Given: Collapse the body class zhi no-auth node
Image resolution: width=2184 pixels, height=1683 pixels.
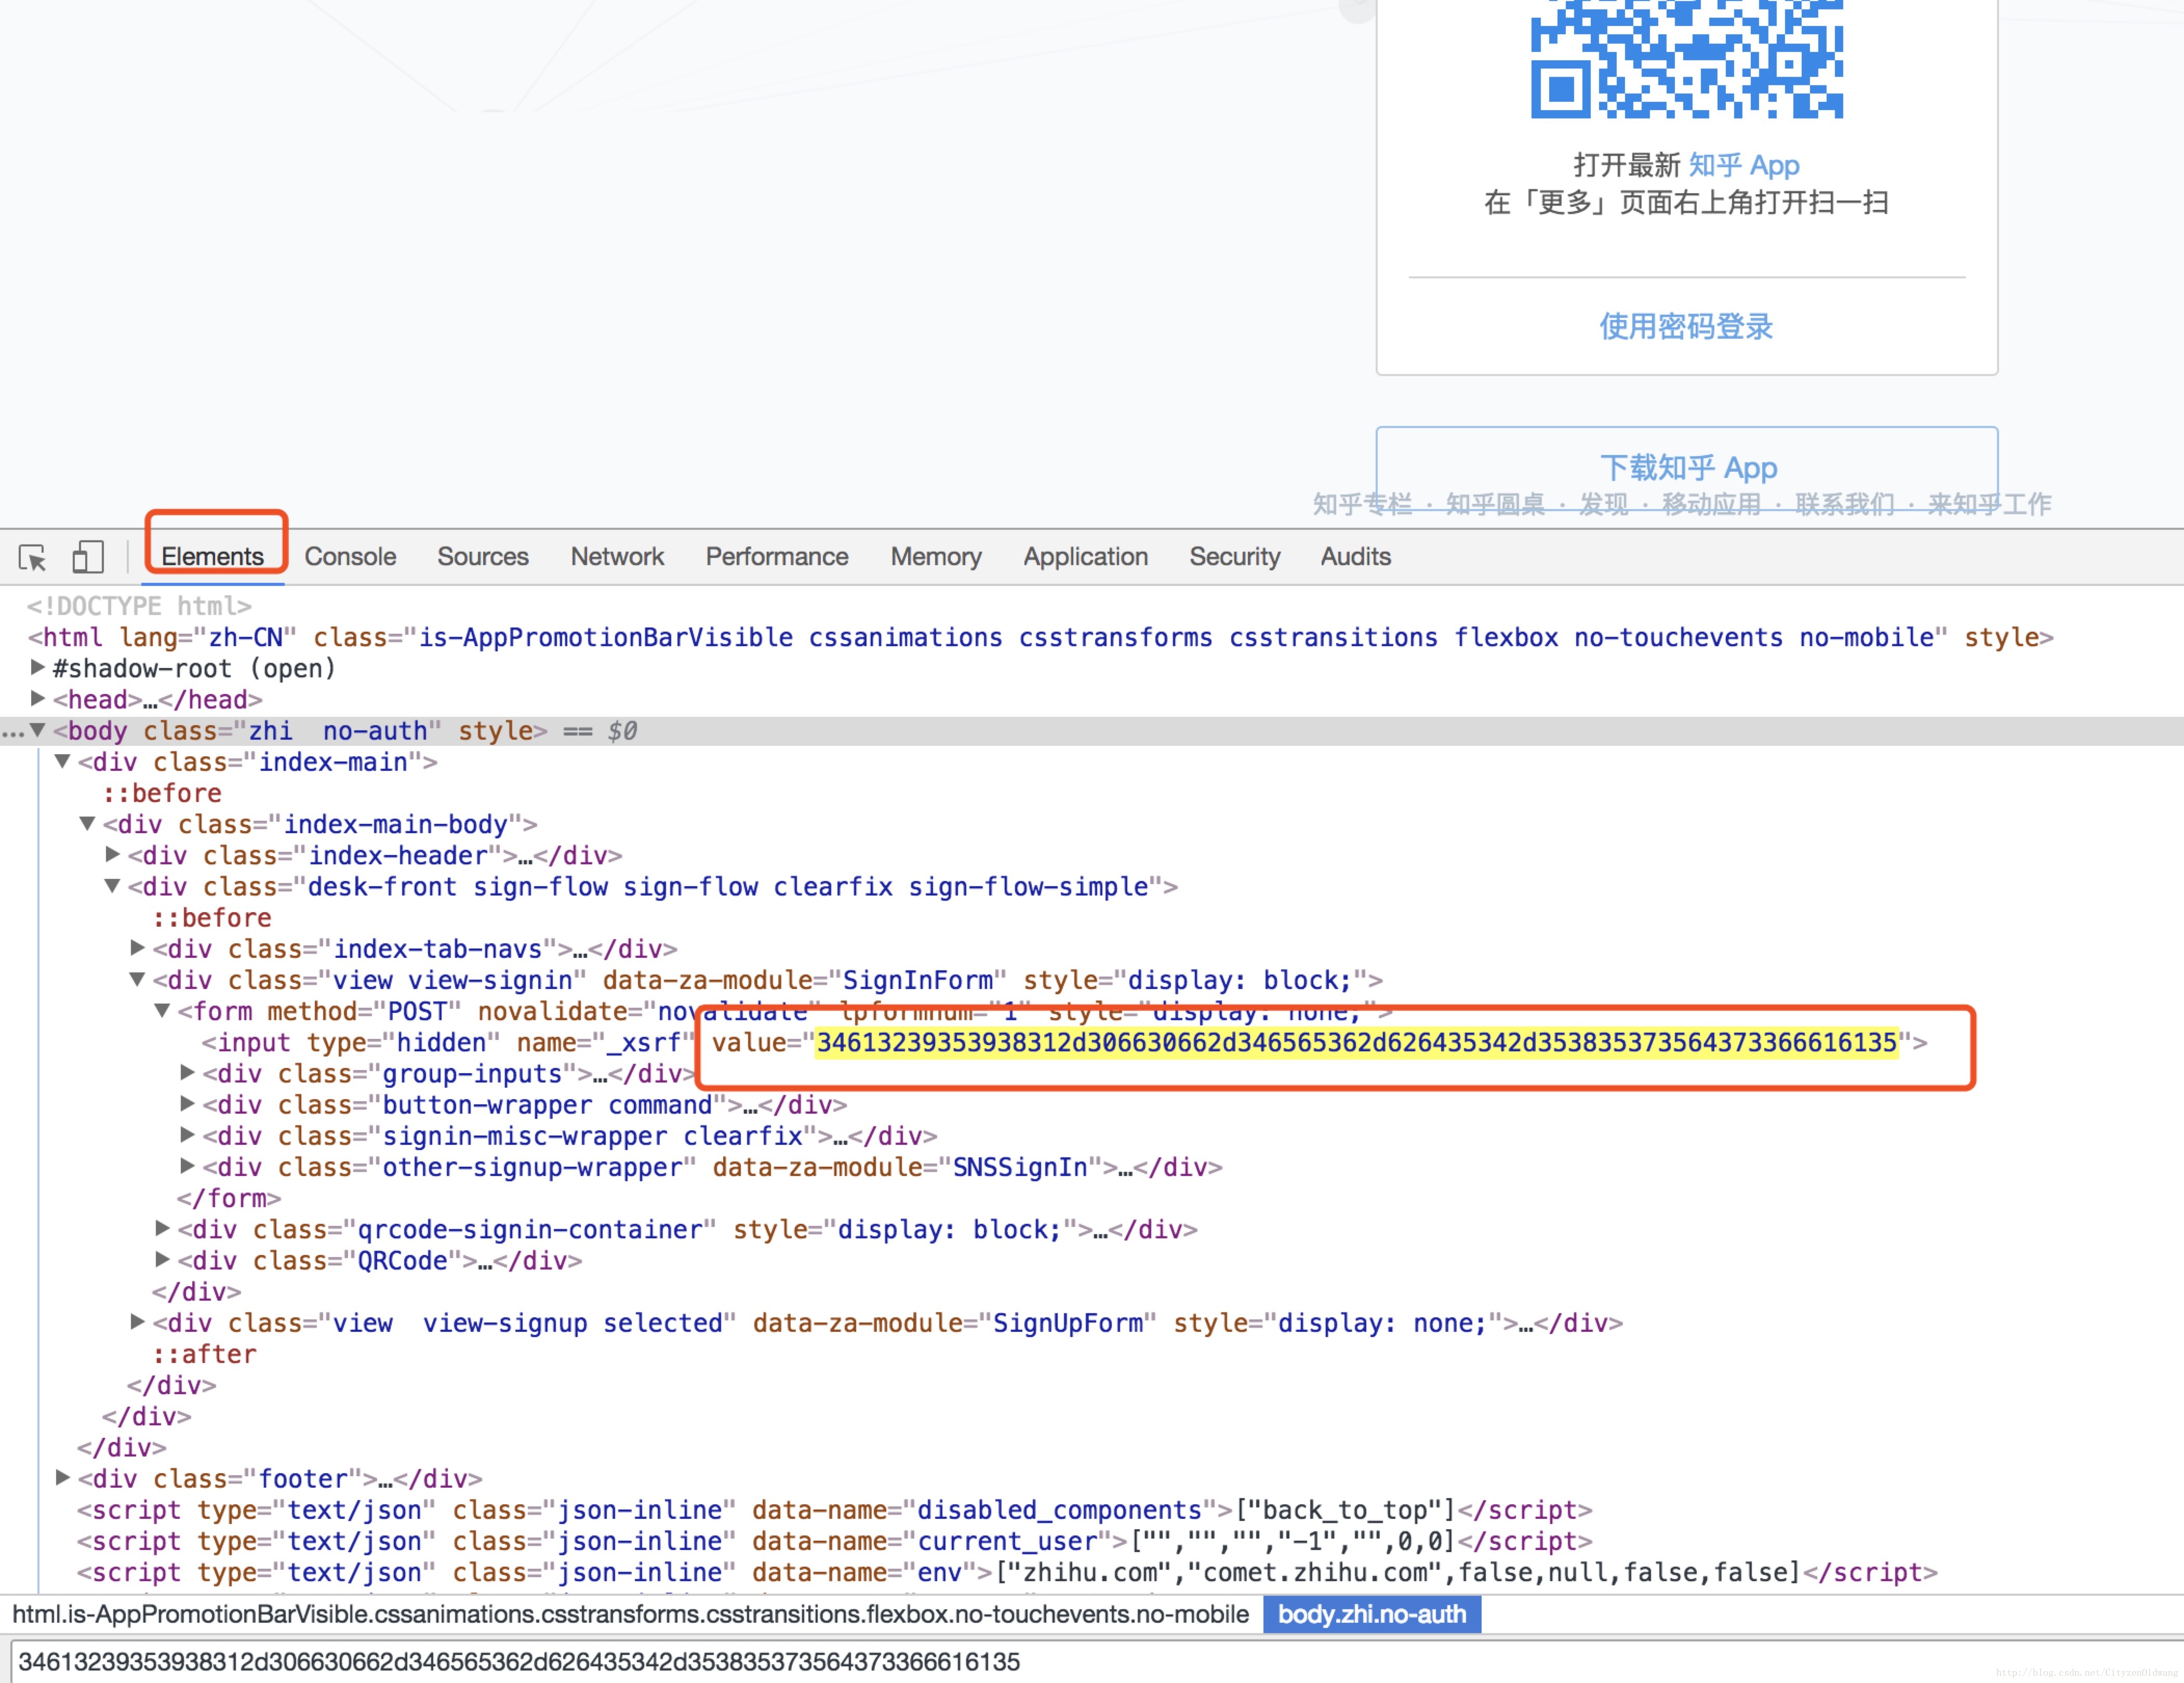Looking at the screenshot, I should 37,730.
